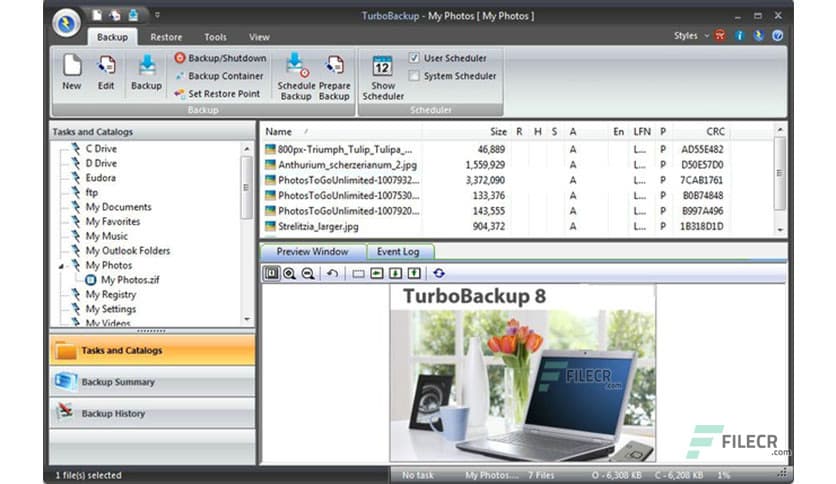Open Schedule Backup
The height and width of the screenshot is (484, 836).
(296, 77)
